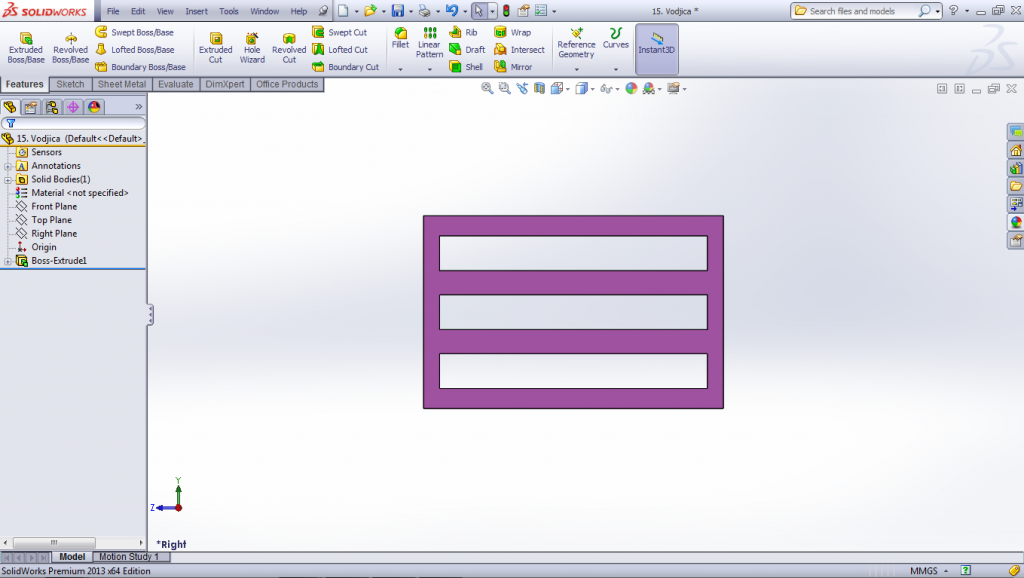Toggle Instant3D mode
Screen dimensions: 1024x578
pos(656,49)
